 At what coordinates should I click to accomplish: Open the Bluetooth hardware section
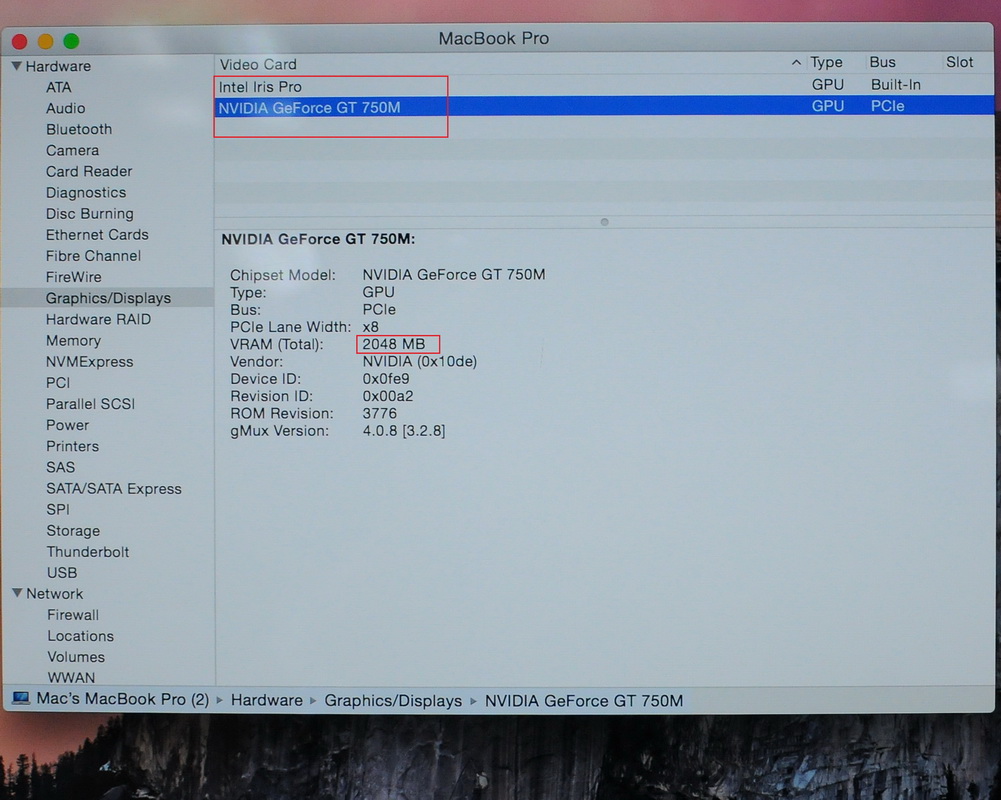[x=79, y=130]
